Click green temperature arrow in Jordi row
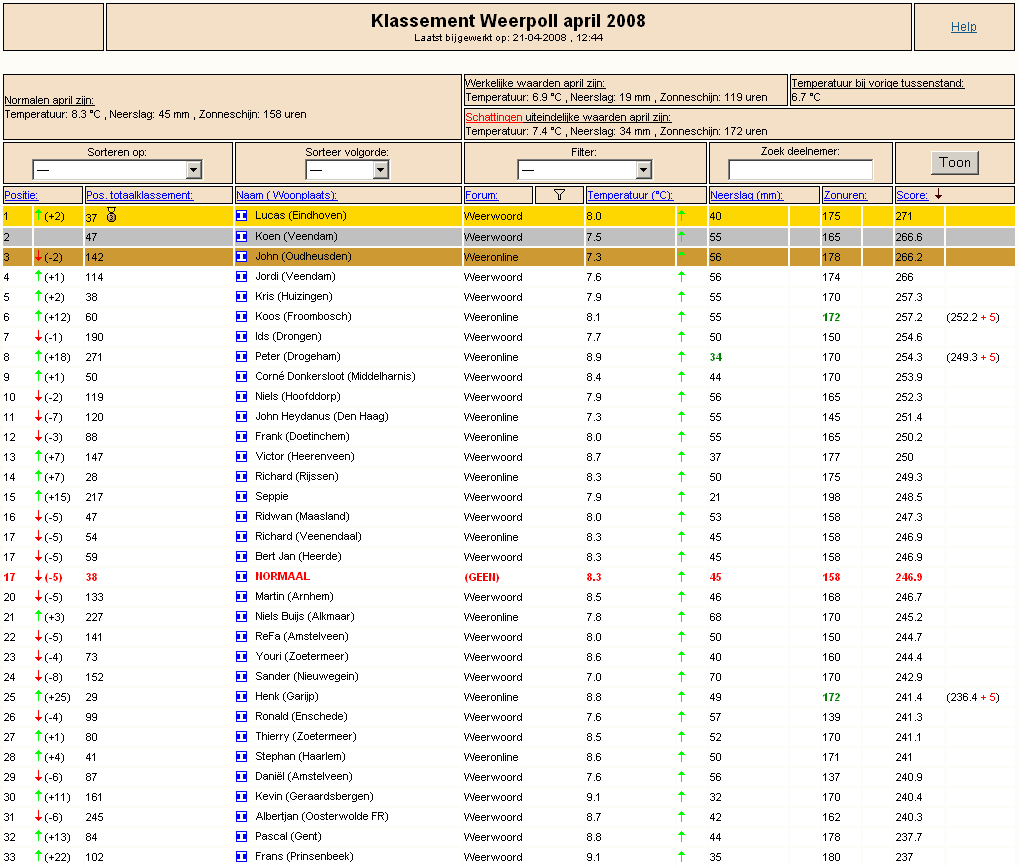The image size is (1018, 866). point(681,277)
